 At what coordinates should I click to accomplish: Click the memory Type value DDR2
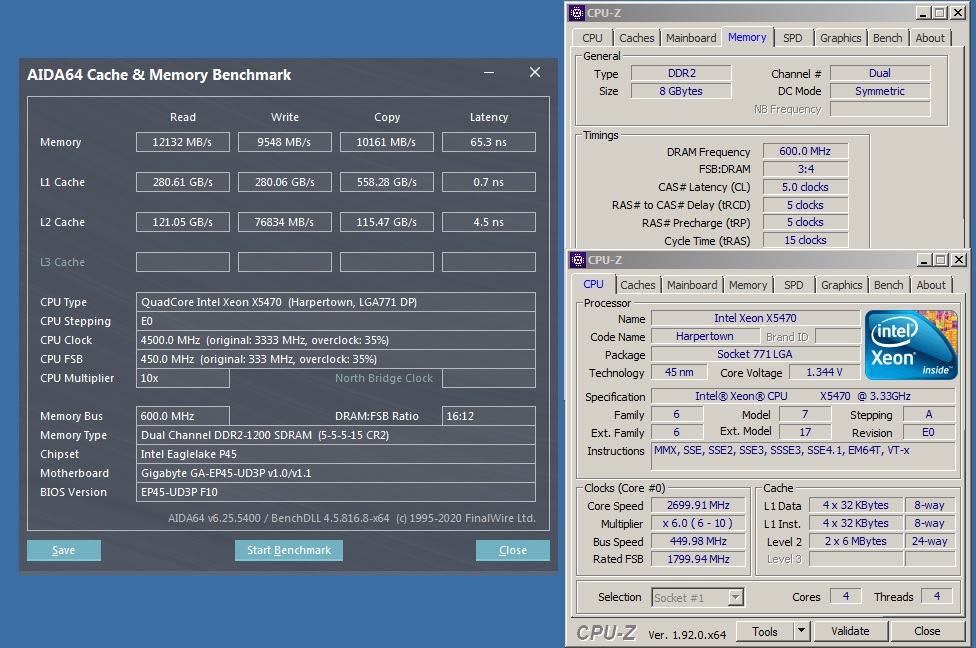682,73
